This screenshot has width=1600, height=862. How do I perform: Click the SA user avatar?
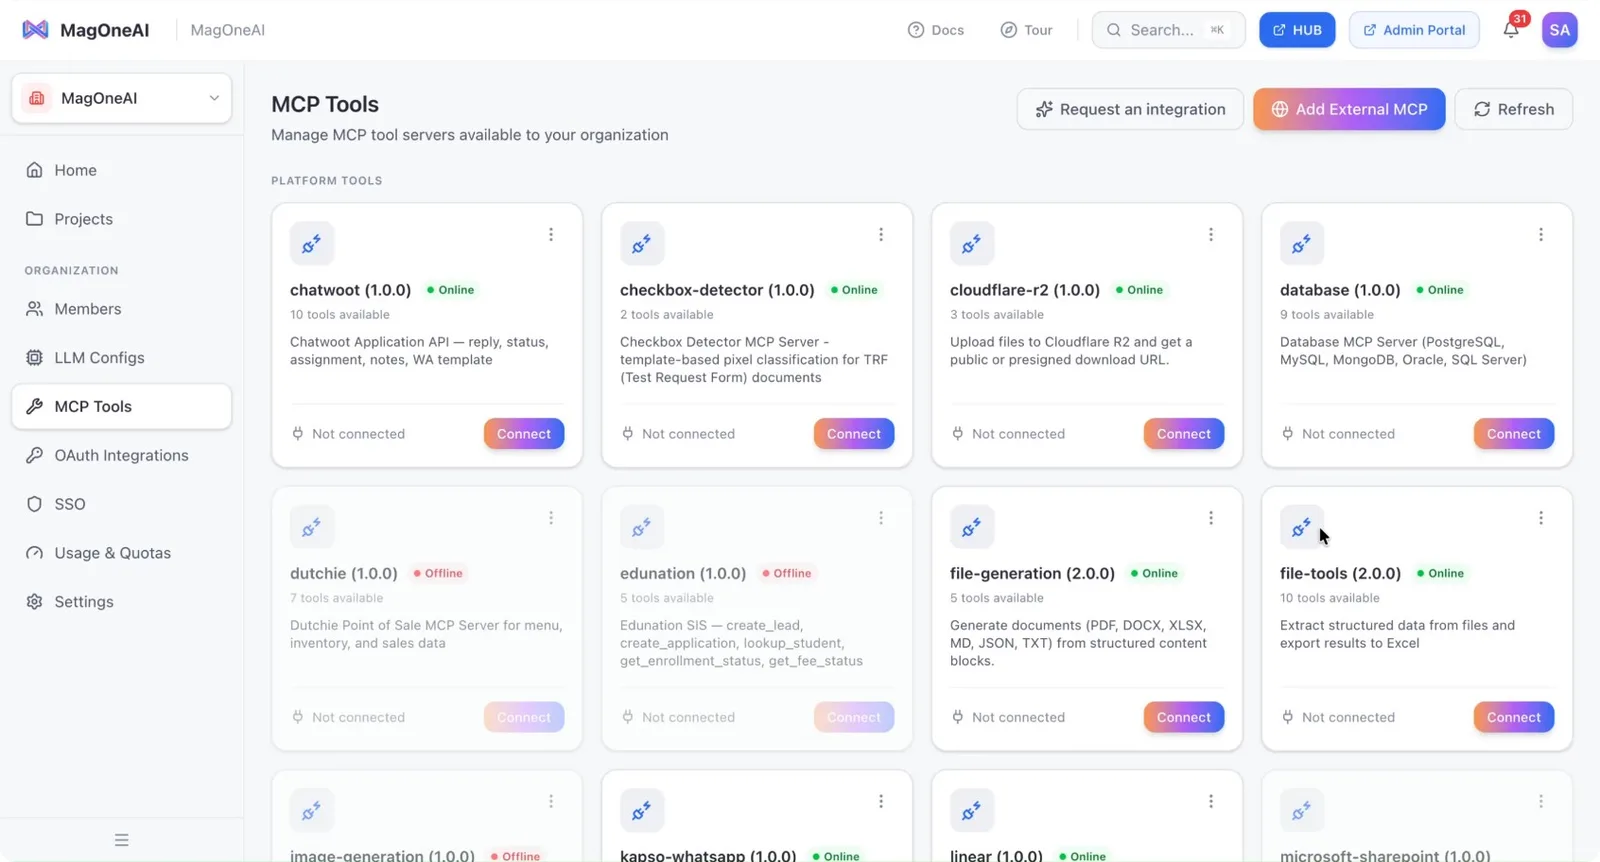point(1560,30)
